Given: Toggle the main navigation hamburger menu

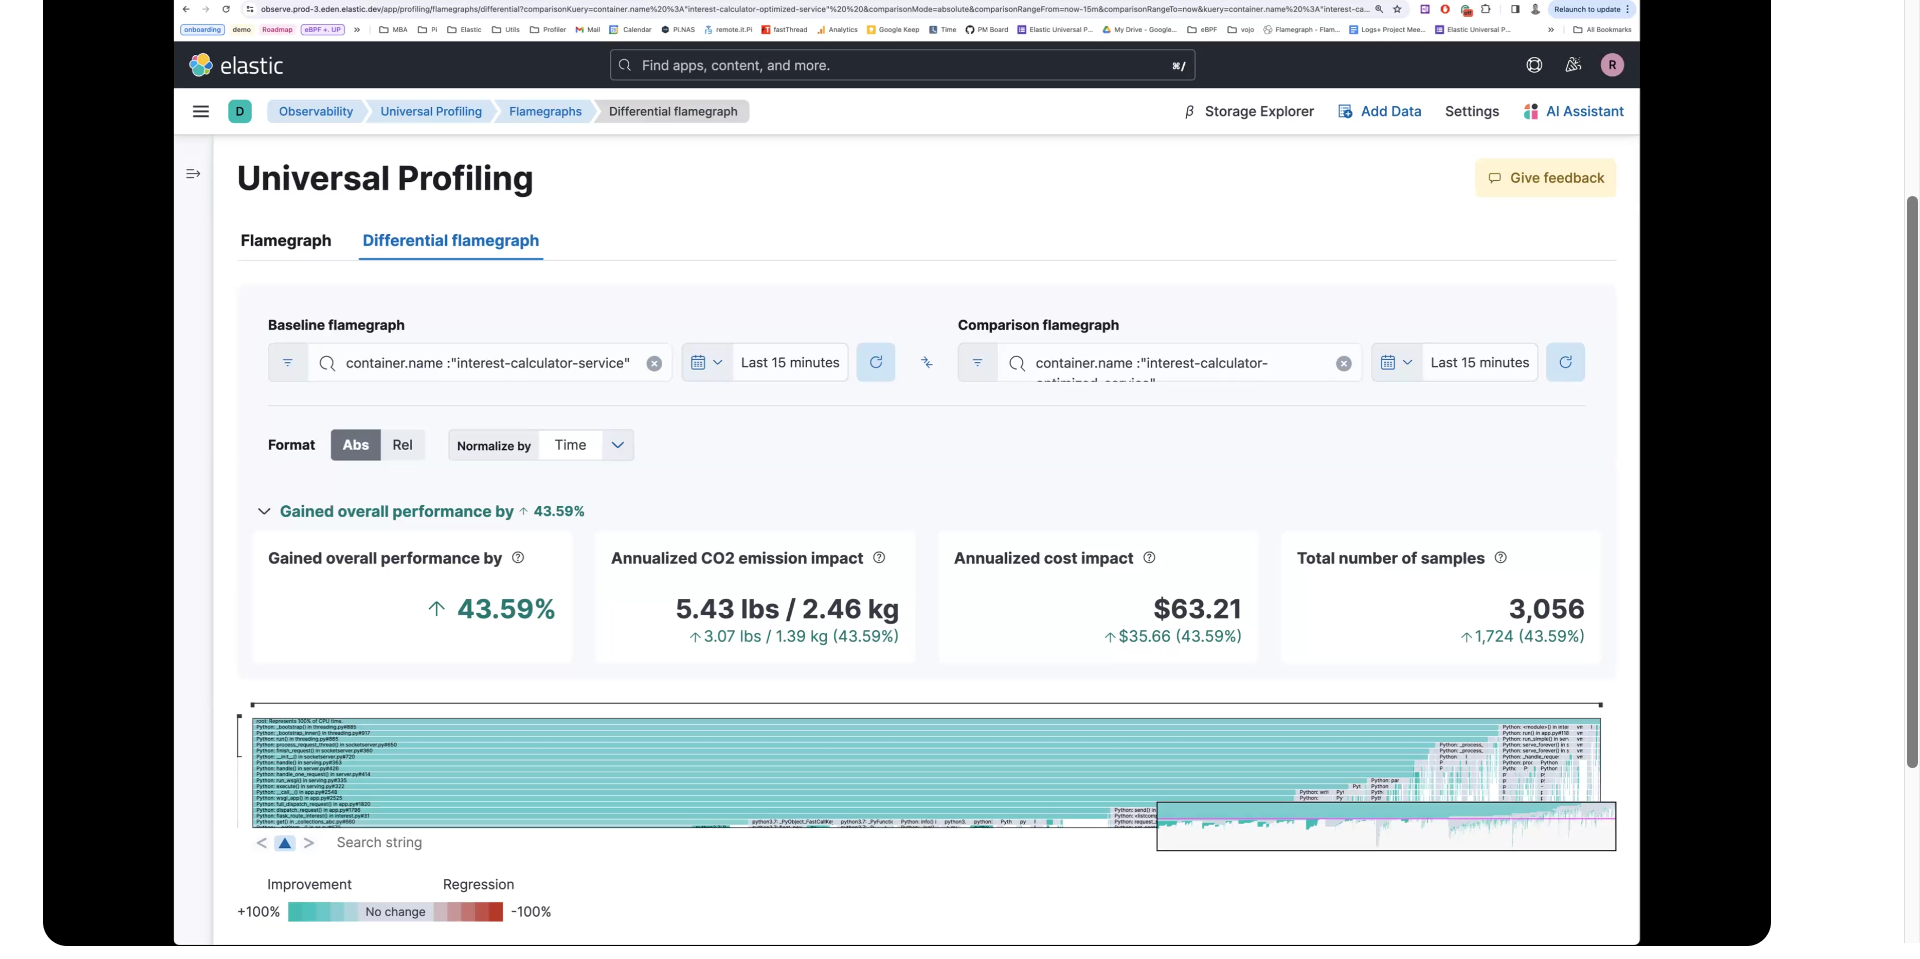Looking at the screenshot, I should [201, 111].
